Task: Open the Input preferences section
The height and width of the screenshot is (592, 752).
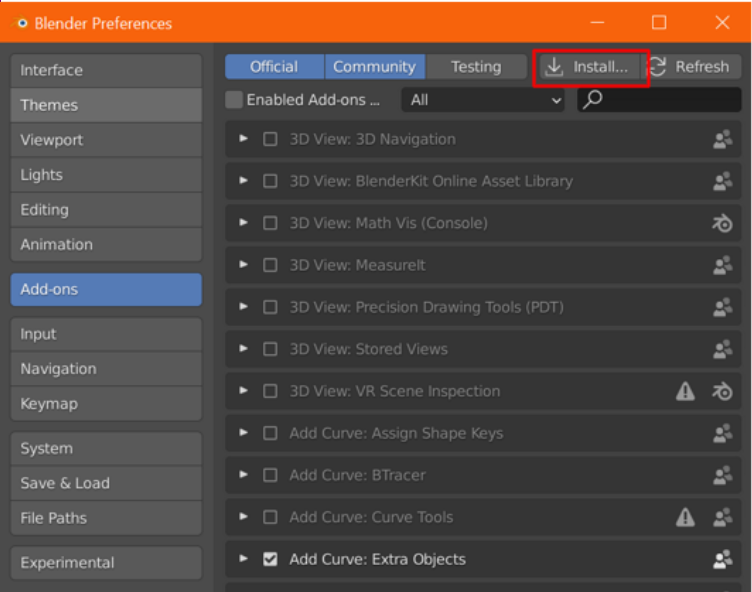Action: tap(106, 334)
